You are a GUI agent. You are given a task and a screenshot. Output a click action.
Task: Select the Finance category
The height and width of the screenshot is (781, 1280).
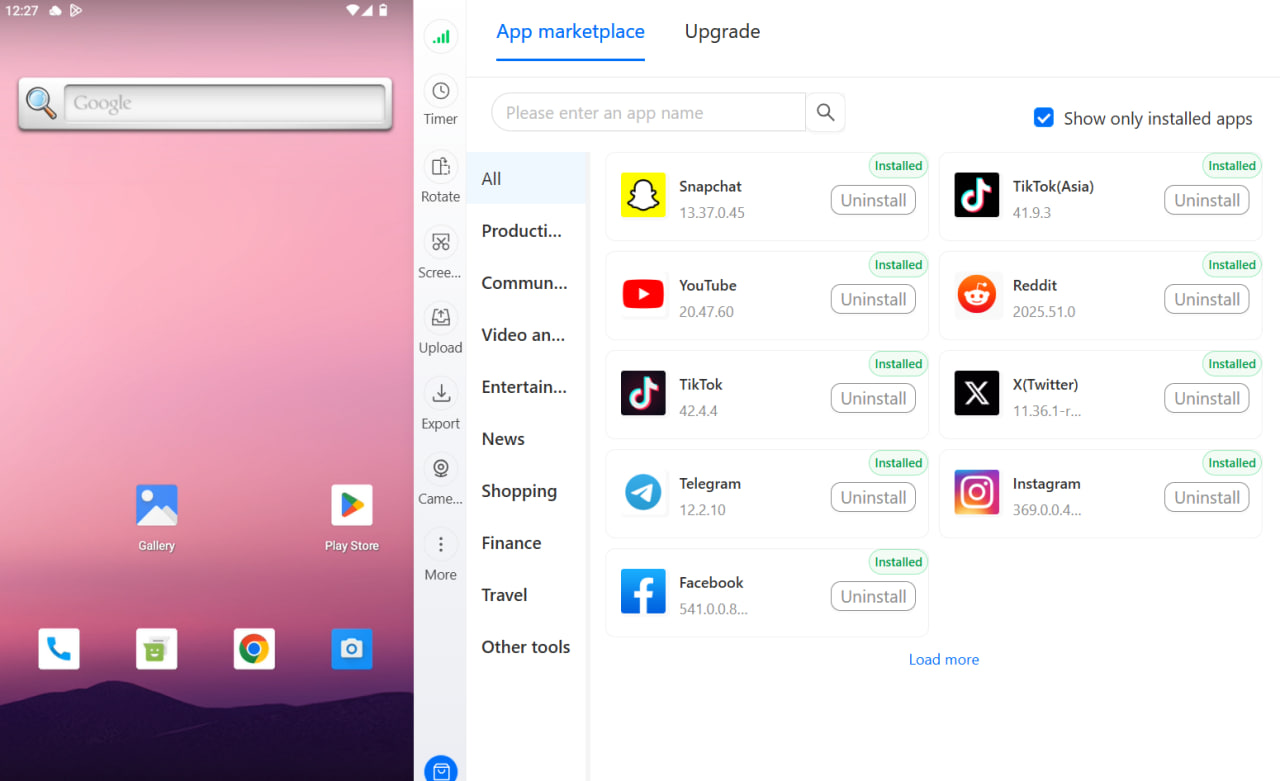coord(511,543)
